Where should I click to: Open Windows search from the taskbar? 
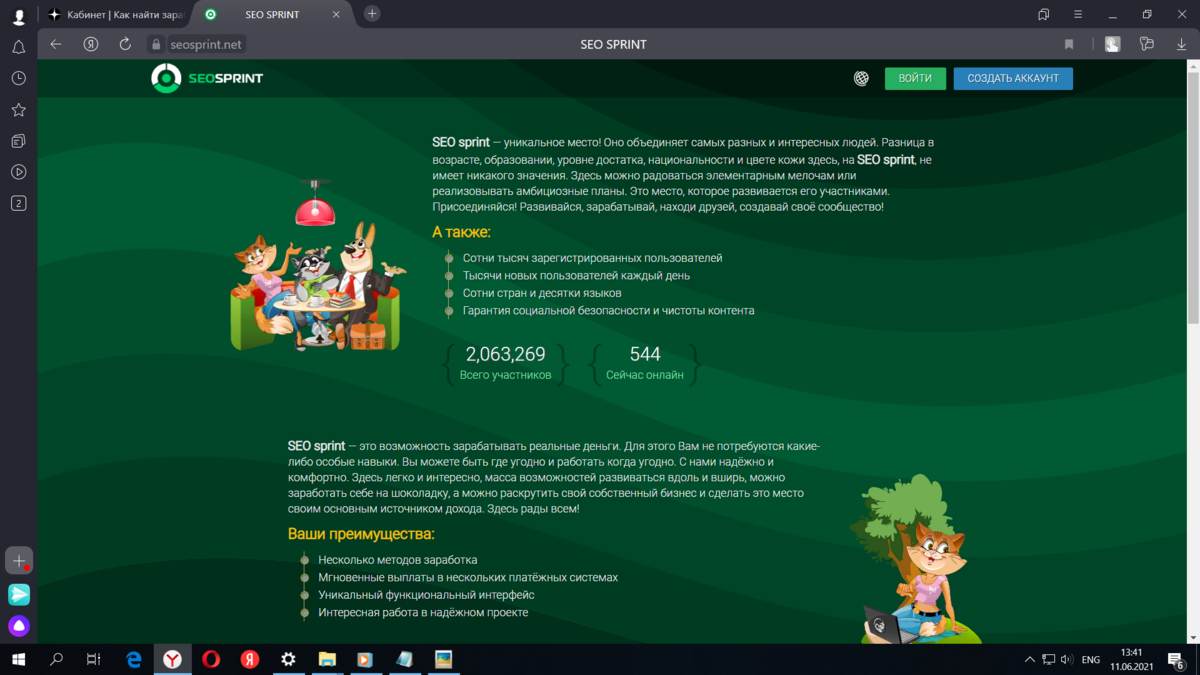coord(56,659)
